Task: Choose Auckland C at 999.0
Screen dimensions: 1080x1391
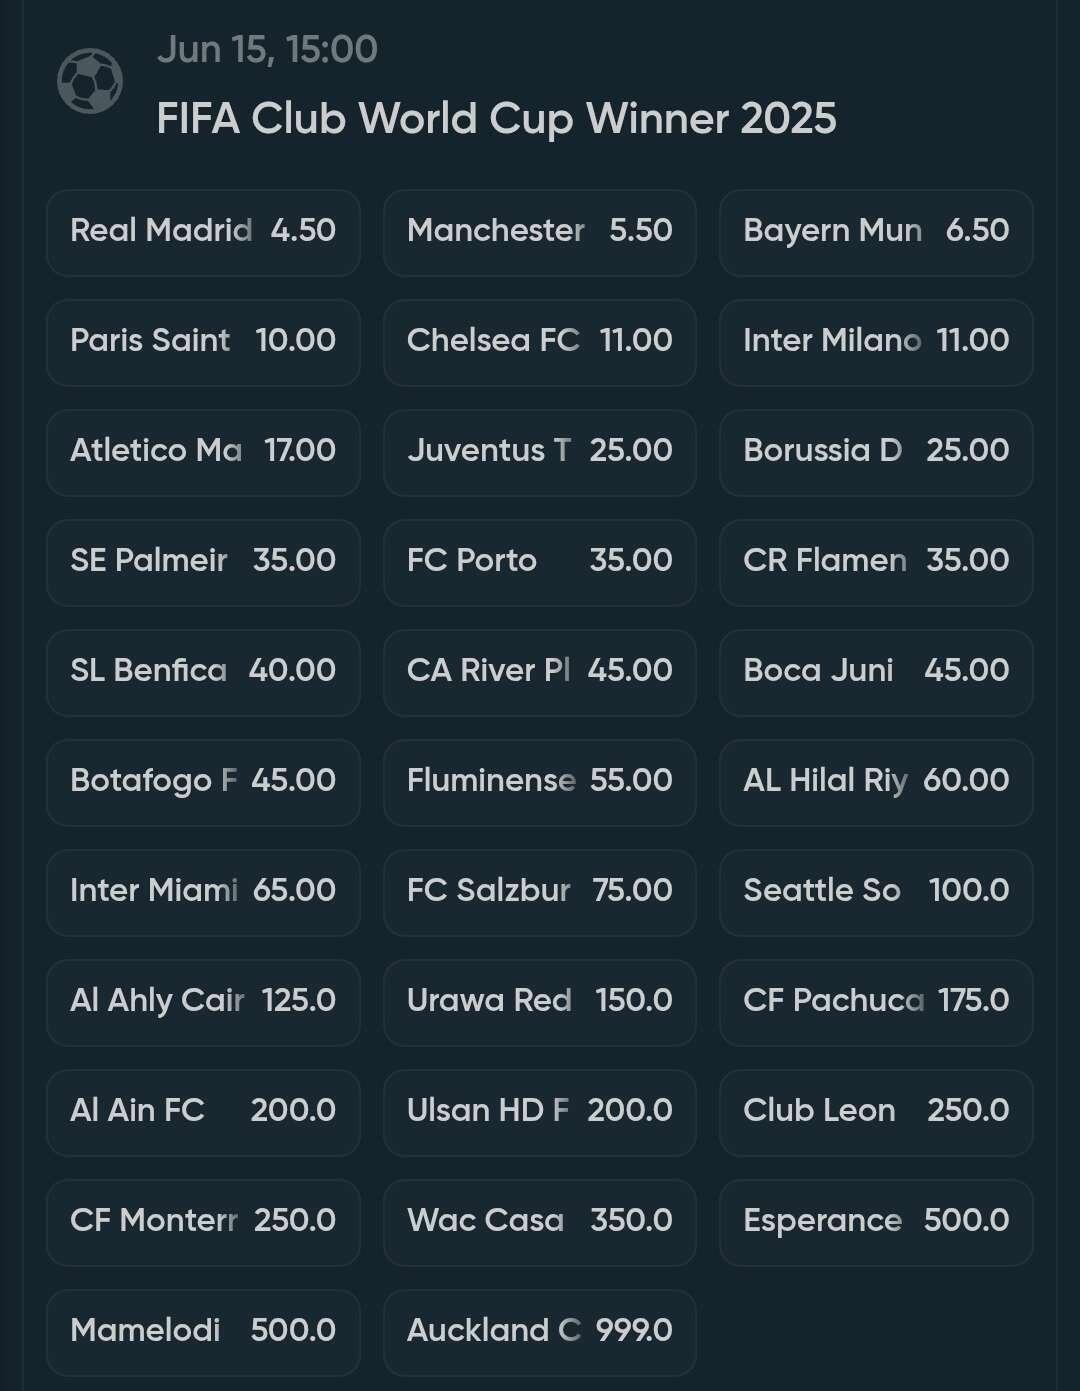Action: click(x=540, y=1332)
